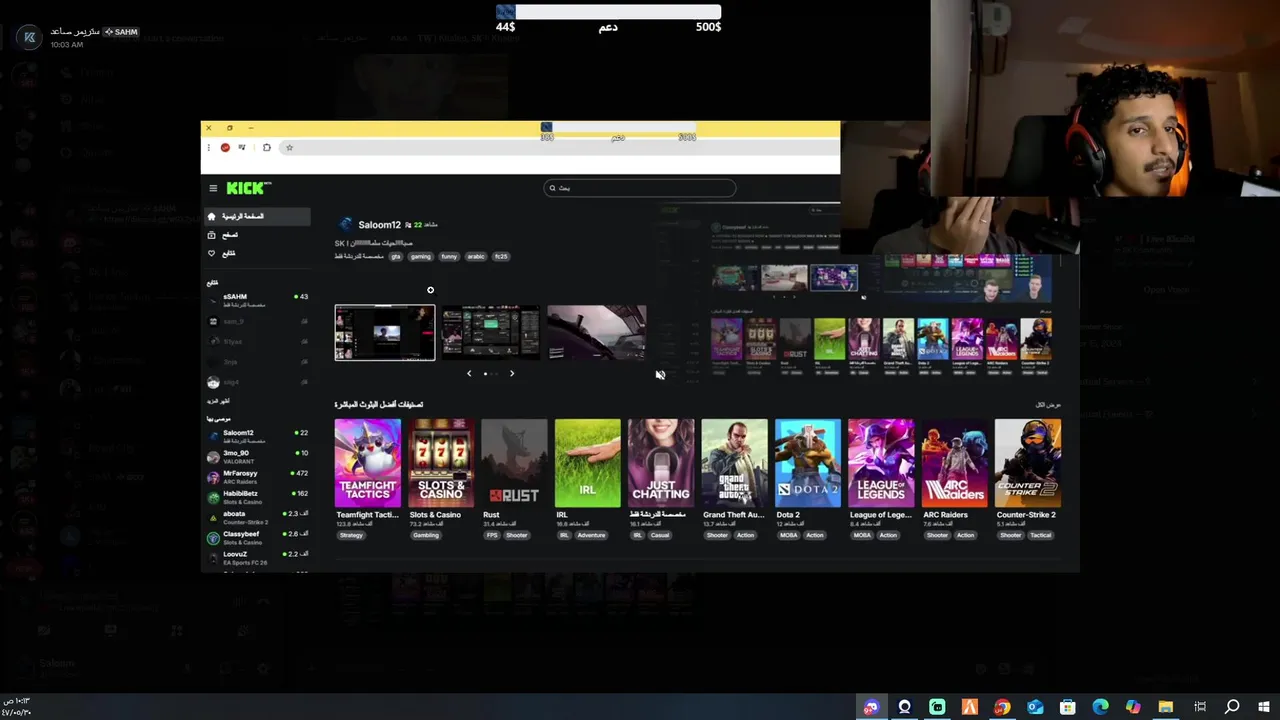Open the webcam app taskbar icon
Screen dimensions: 1280x720
(904, 707)
